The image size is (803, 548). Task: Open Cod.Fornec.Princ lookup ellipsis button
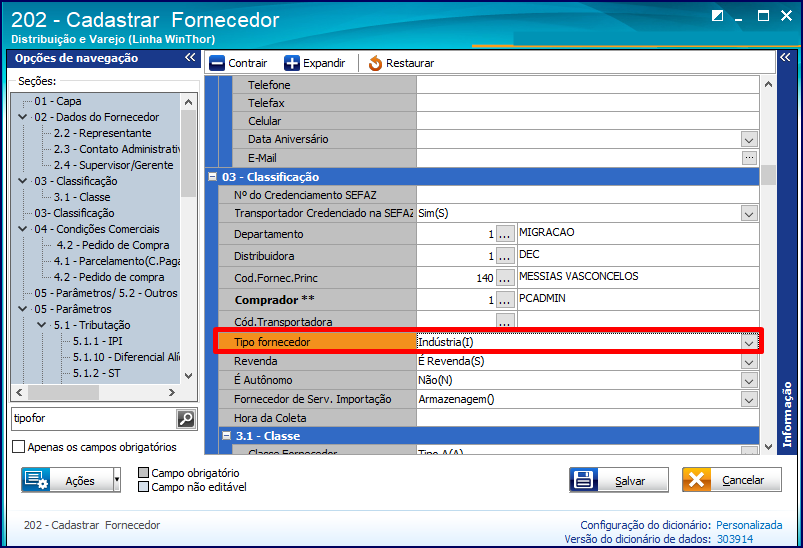pyautogui.click(x=505, y=278)
